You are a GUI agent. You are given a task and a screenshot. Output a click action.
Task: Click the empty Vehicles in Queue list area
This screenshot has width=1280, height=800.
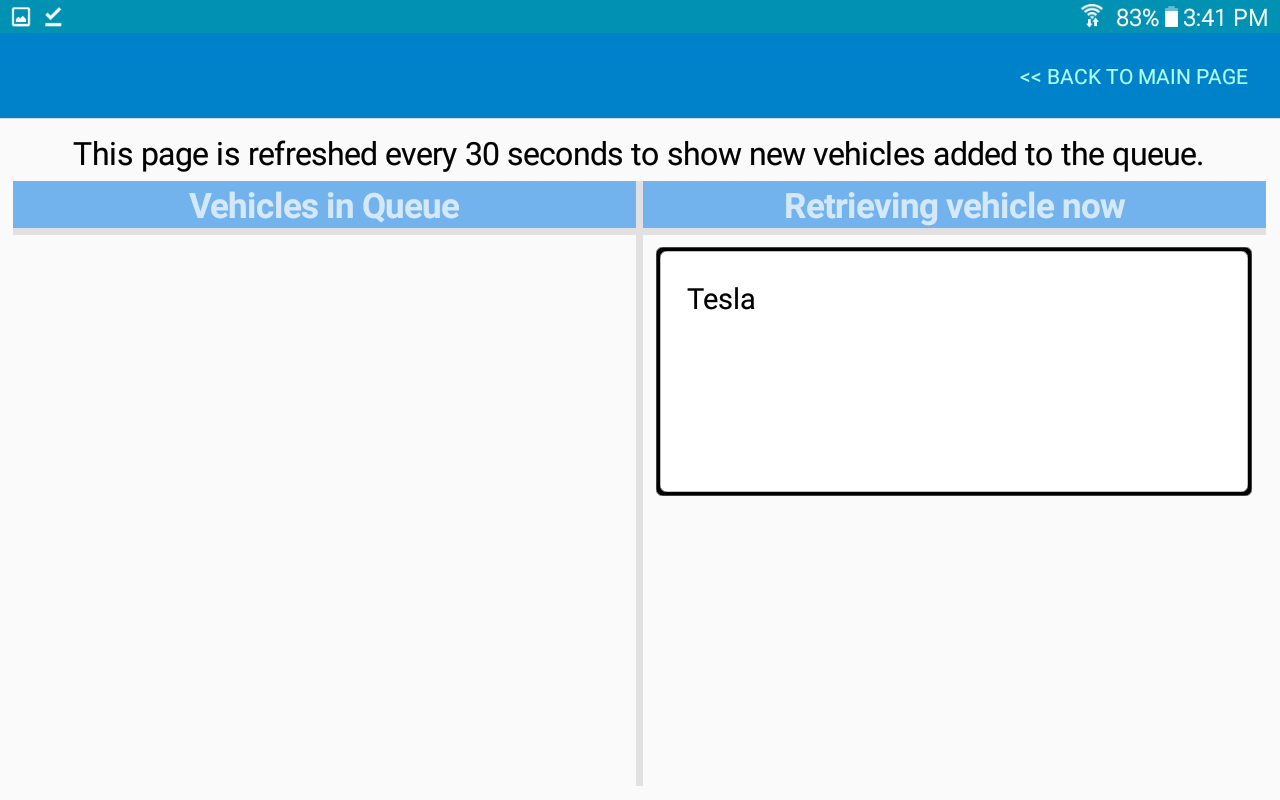click(324, 510)
